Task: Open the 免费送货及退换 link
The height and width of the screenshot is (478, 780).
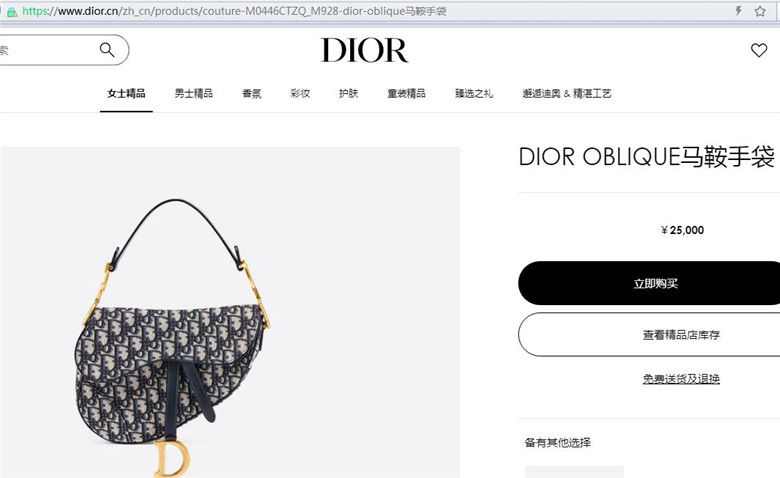Action: tap(681, 379)
